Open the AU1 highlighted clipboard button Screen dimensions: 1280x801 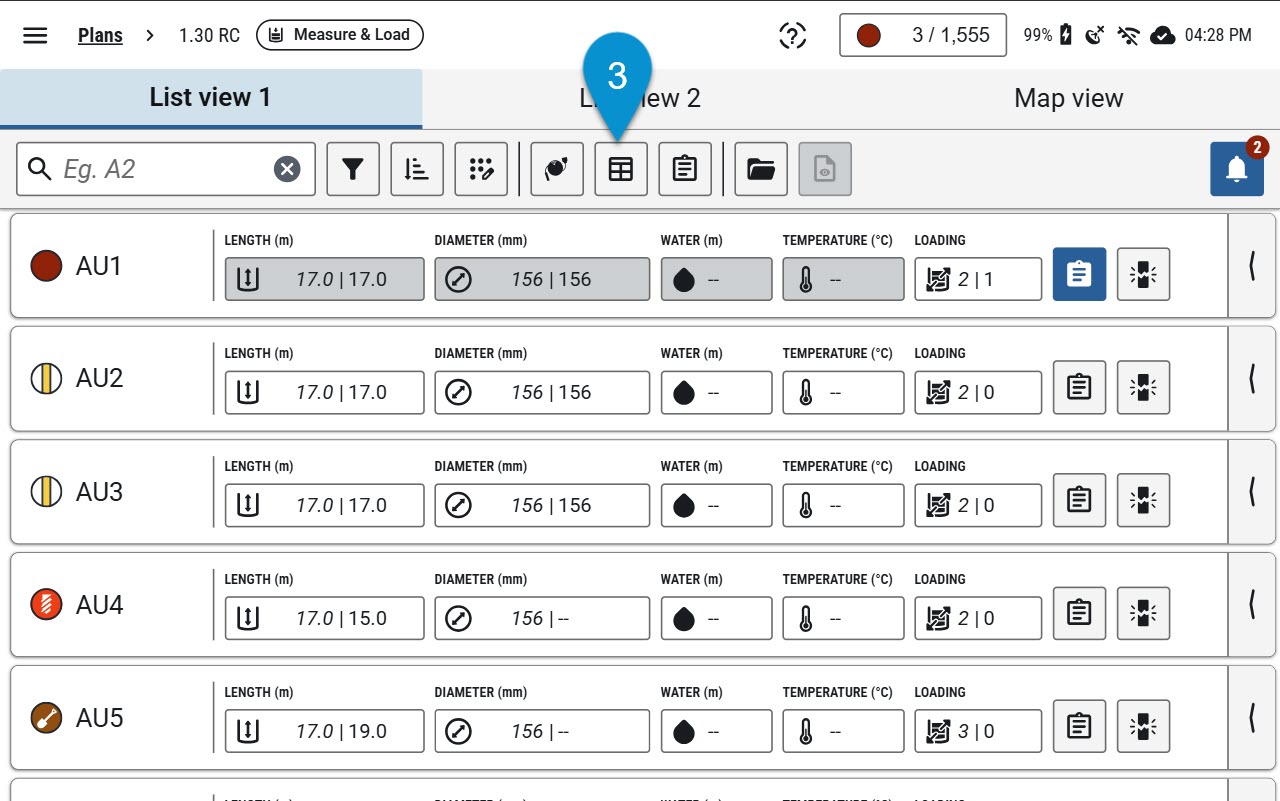[1079, 274]
